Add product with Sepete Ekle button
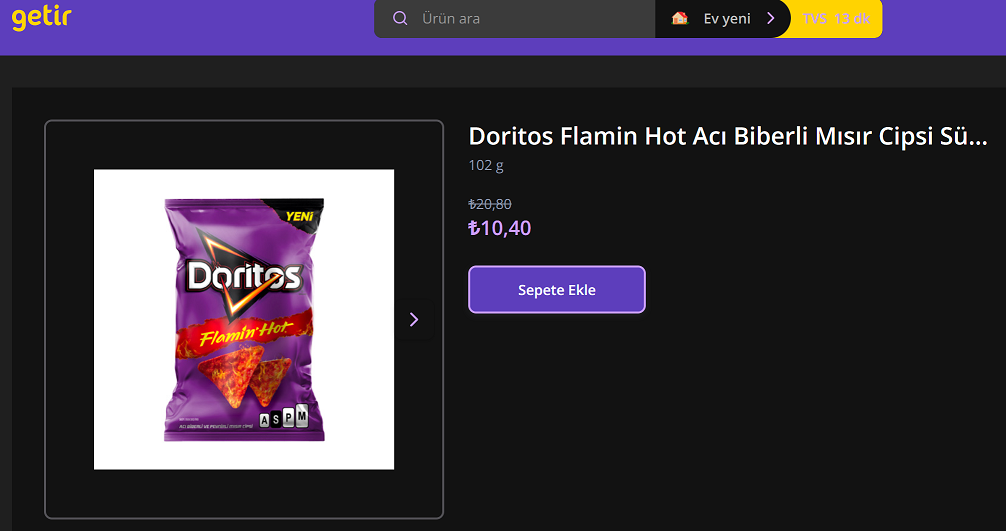 [557, 290]
